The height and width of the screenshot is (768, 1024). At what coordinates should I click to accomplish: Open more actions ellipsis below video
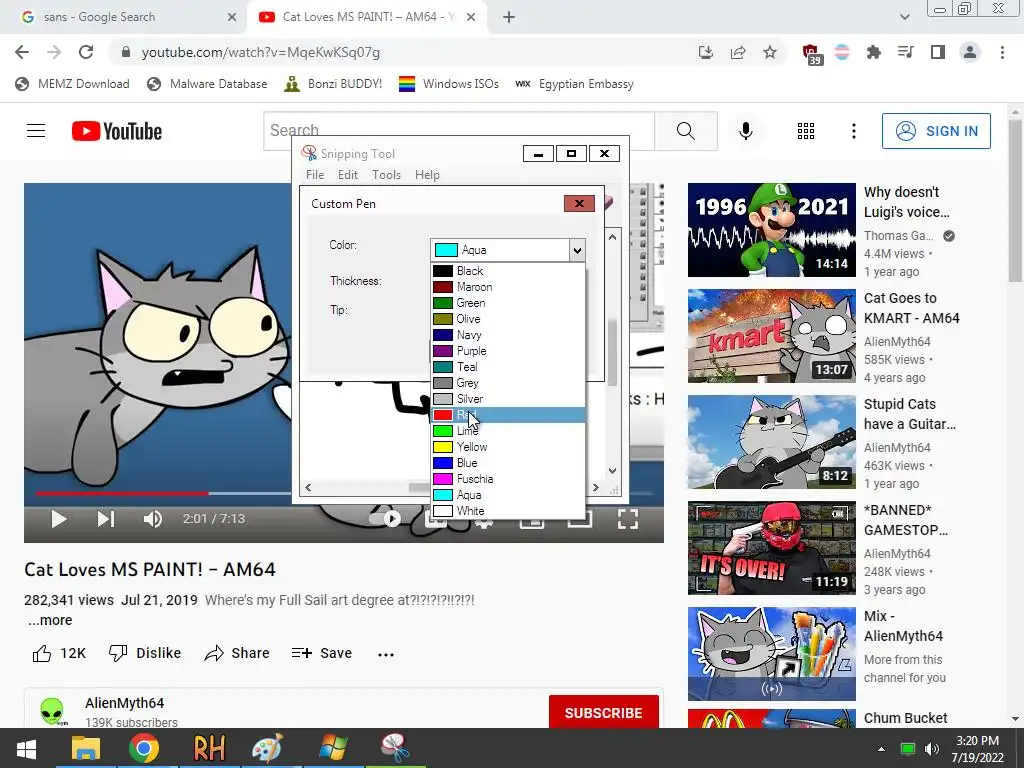(x=386, y=654)
